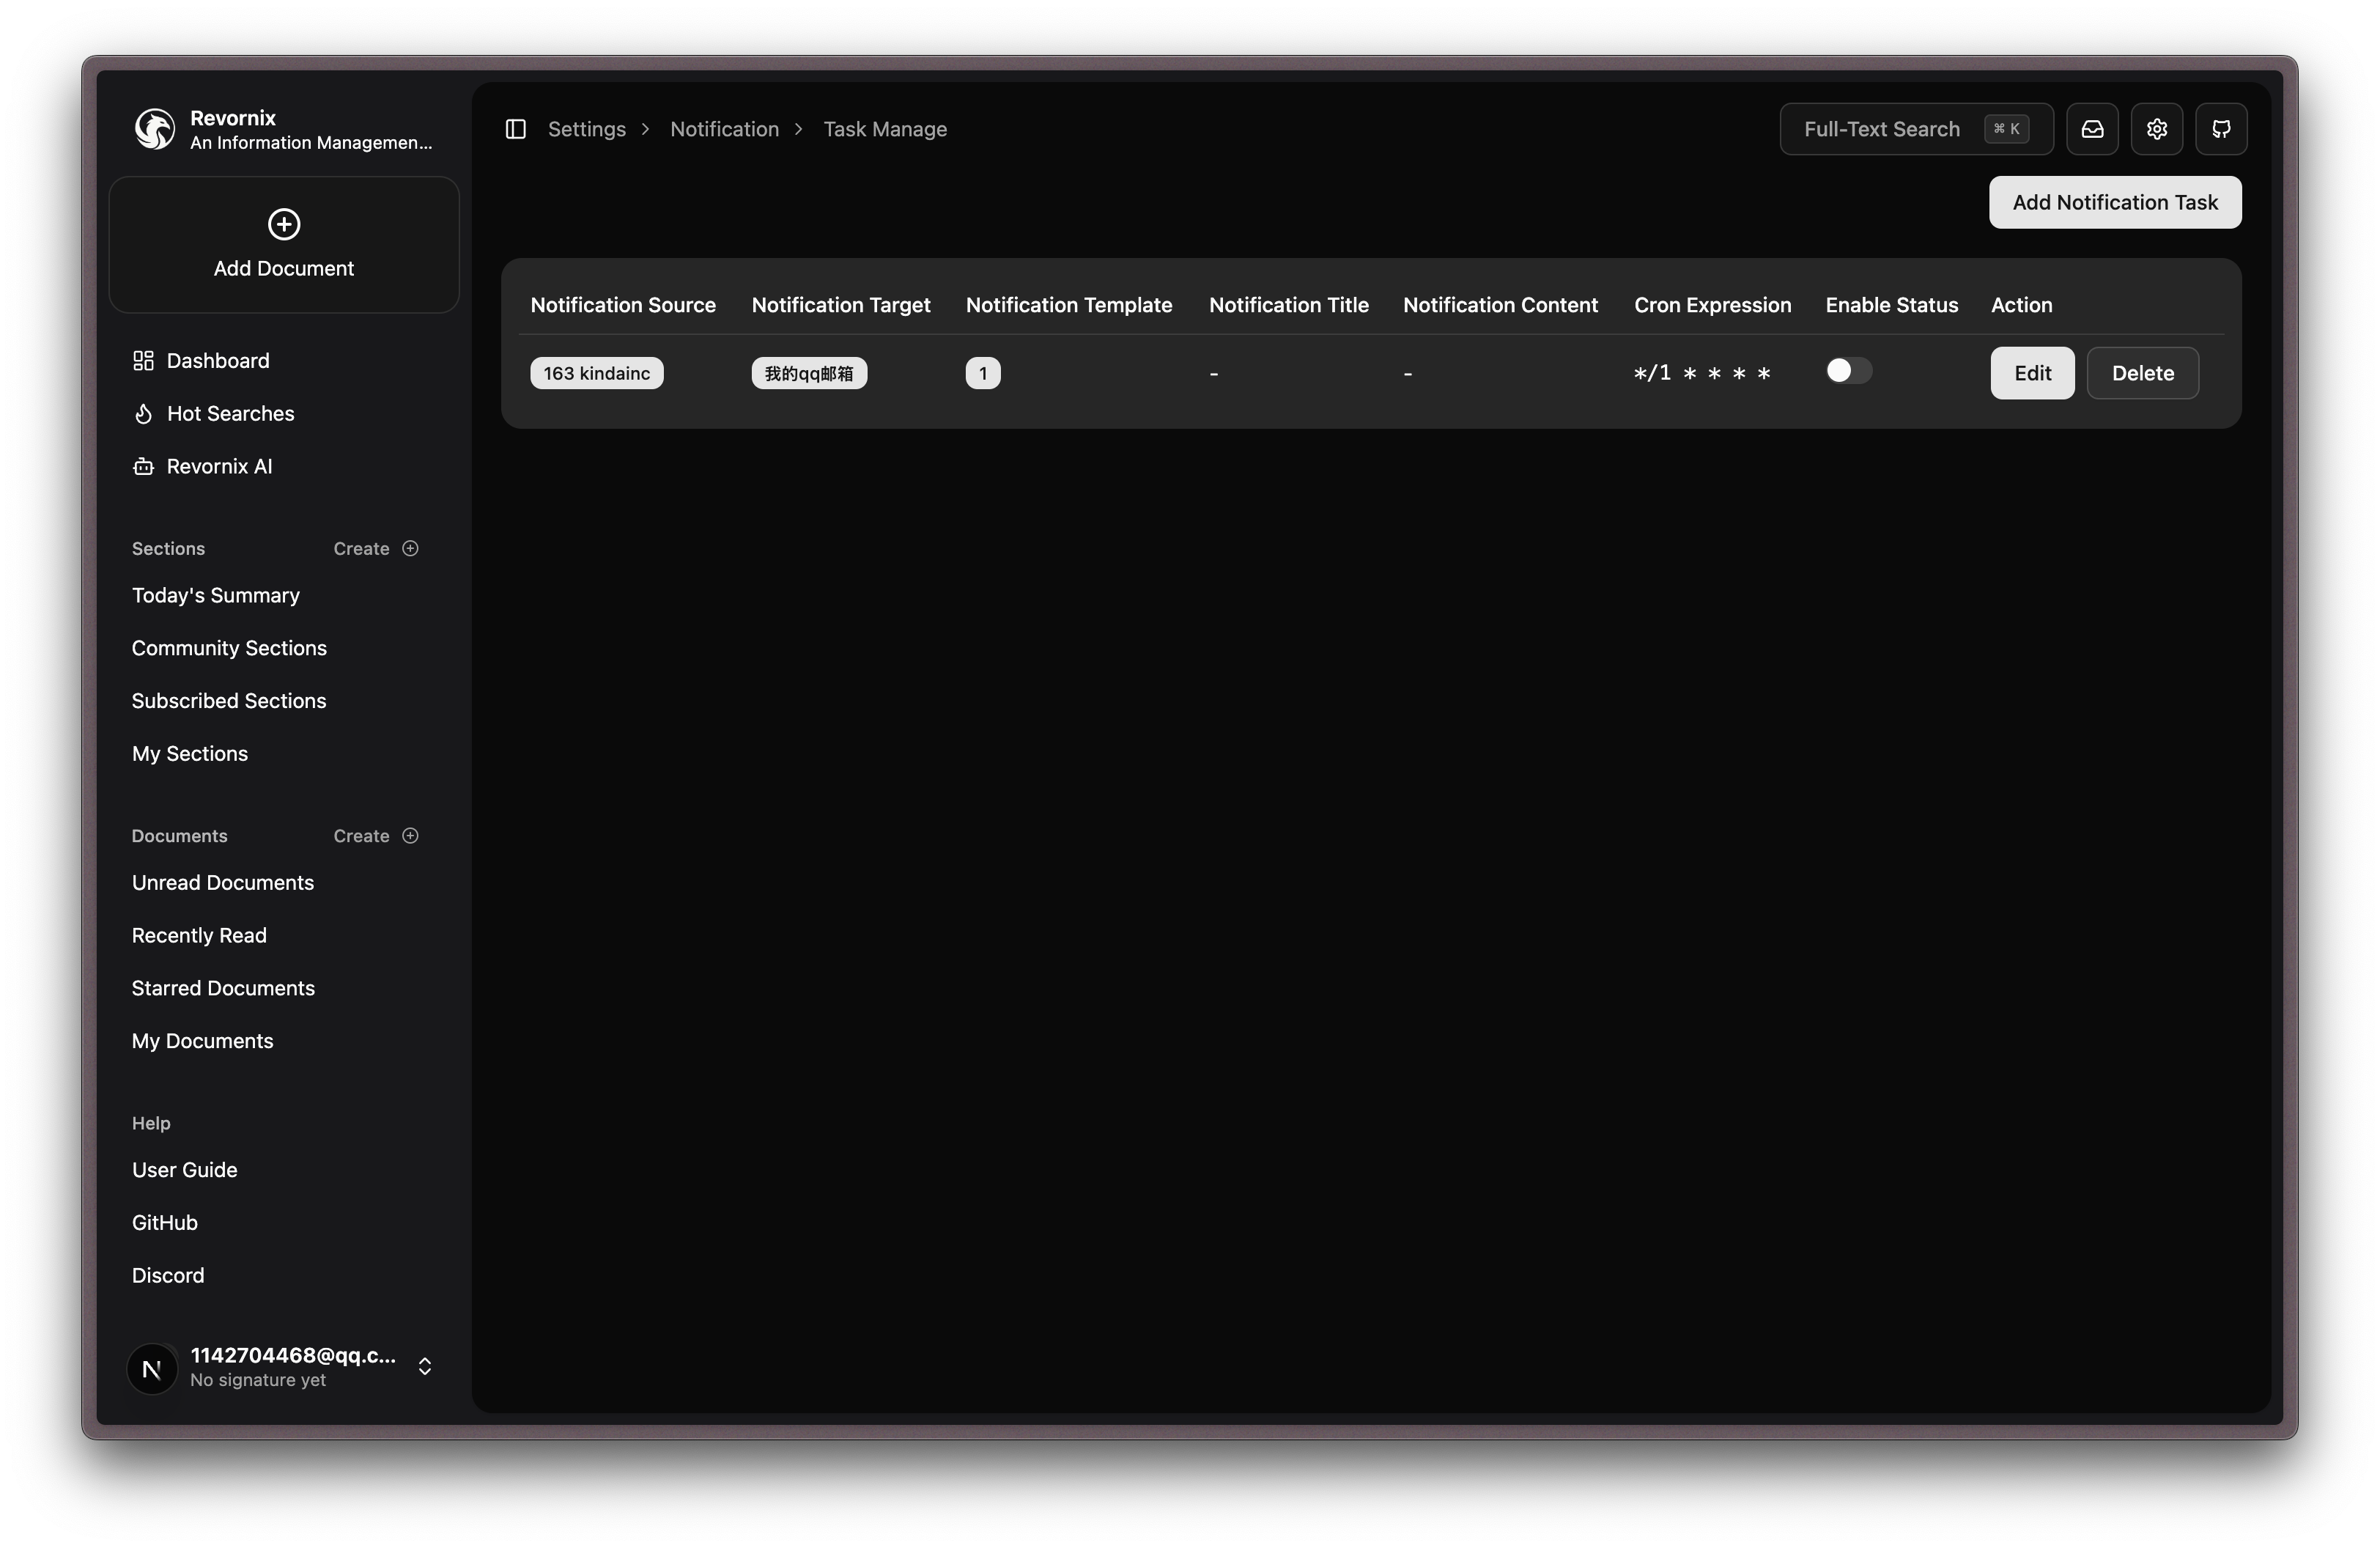
Task: Click the Notification Template column header
Action: [1068, 305]
